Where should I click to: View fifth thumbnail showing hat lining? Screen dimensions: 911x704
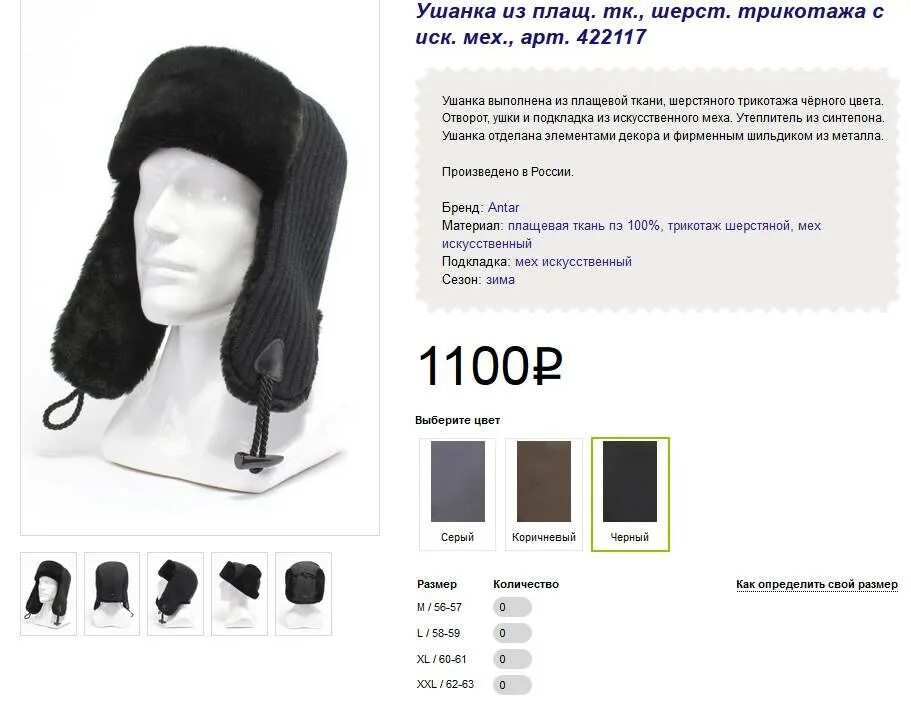click(303, 594)
